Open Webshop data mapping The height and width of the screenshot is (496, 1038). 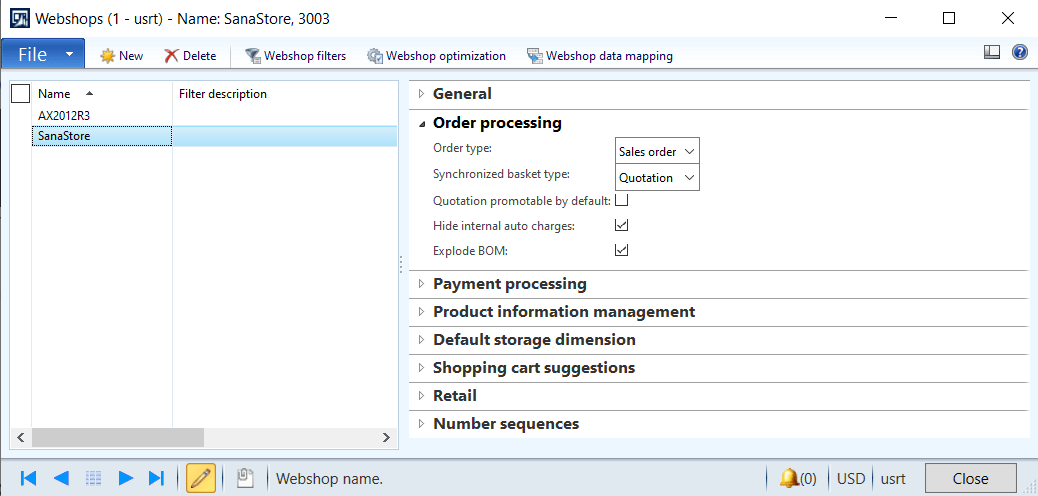[x=535, y=56]
